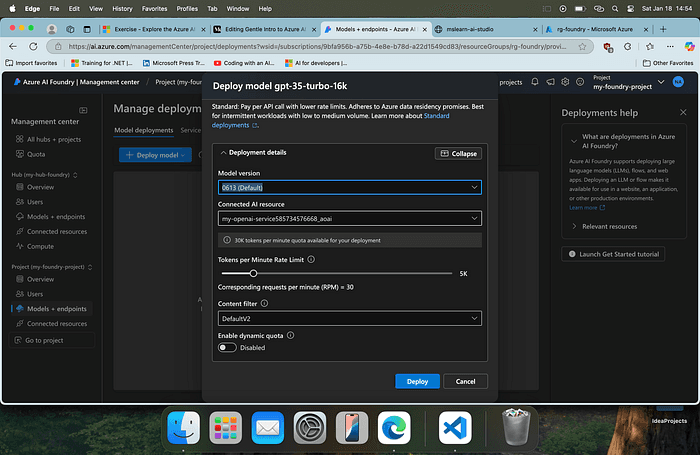Viewport: 700px width, 455px height.
Task: Show info for Tokens per Minute Rate Limit
Action: click(311, 259)
